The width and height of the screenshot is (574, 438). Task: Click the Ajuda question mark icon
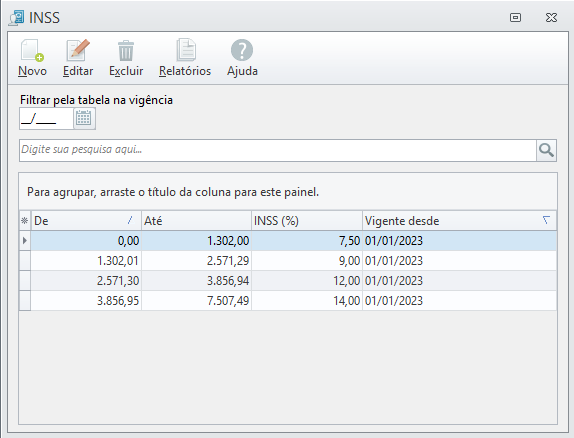(242, 50)
